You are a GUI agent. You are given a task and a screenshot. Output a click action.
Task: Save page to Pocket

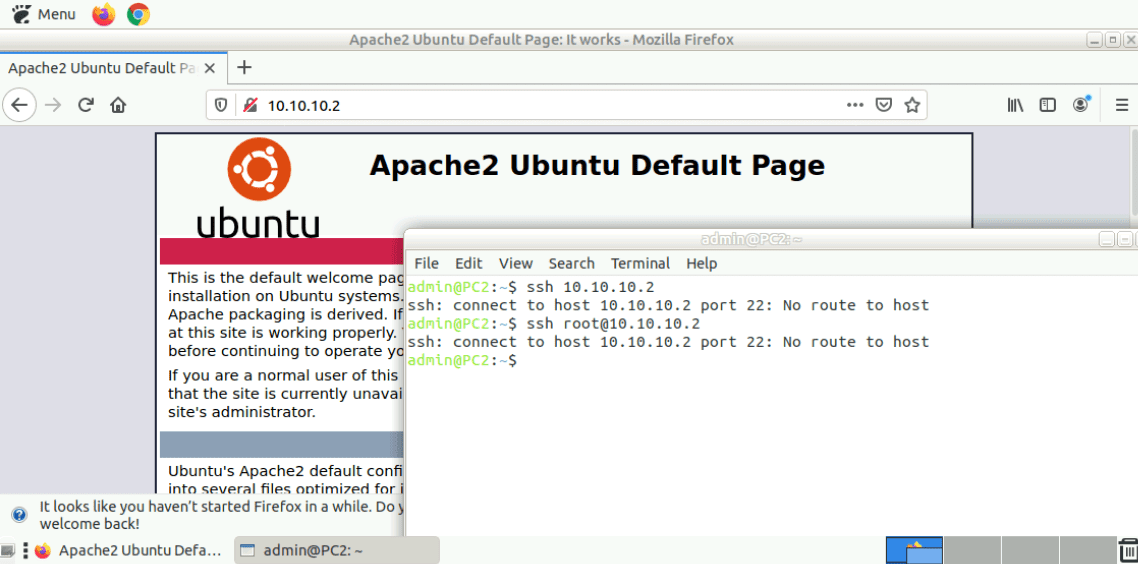pos(883,105)
